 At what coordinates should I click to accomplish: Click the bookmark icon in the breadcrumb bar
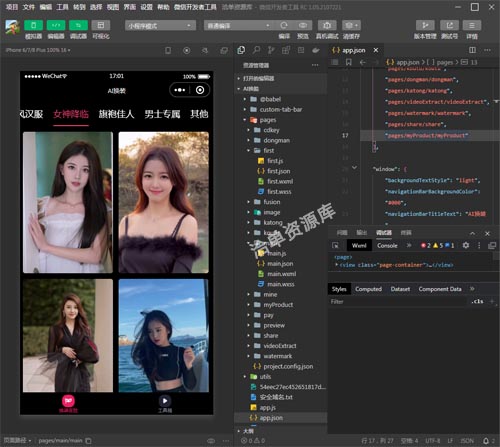pyautogui.click(x=349, y=62)
